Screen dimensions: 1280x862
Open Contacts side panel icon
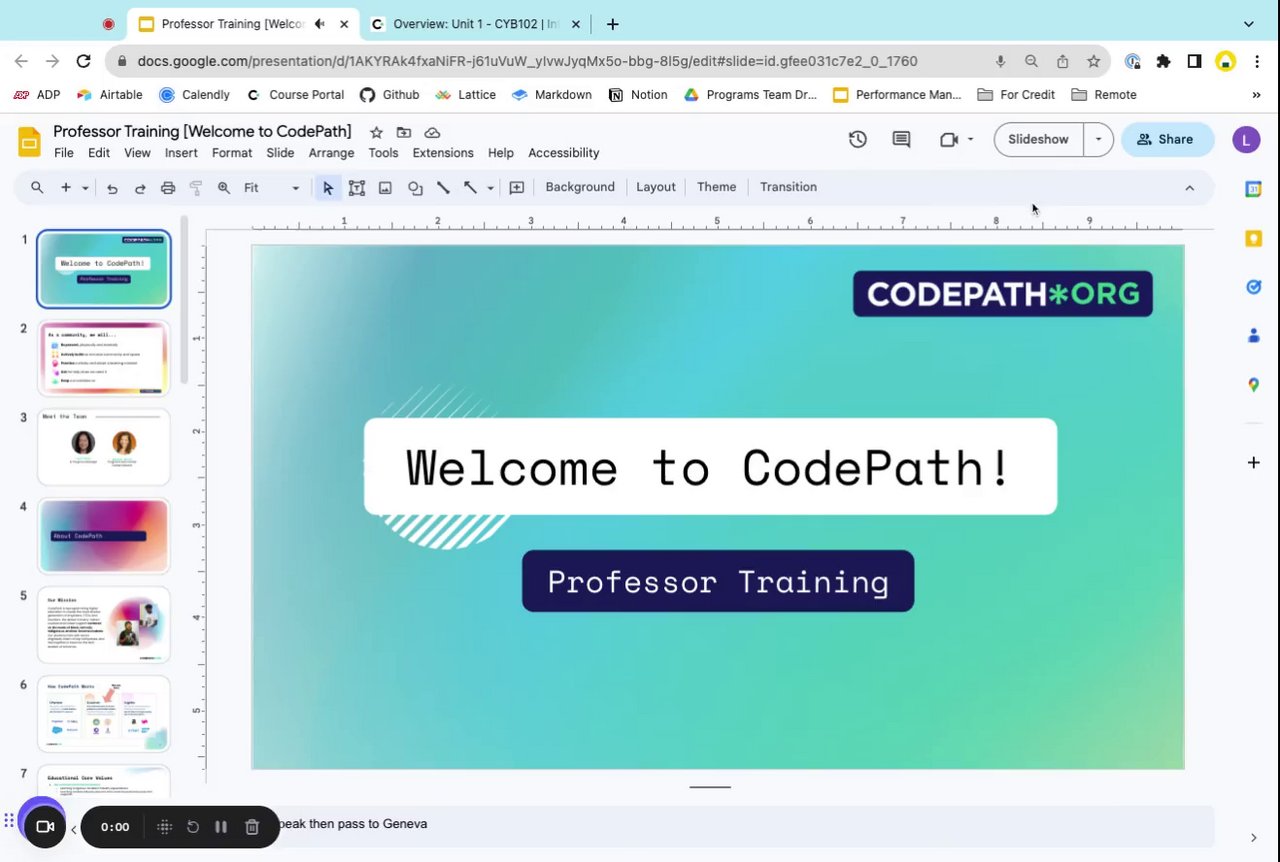(x=1253, y=336)
